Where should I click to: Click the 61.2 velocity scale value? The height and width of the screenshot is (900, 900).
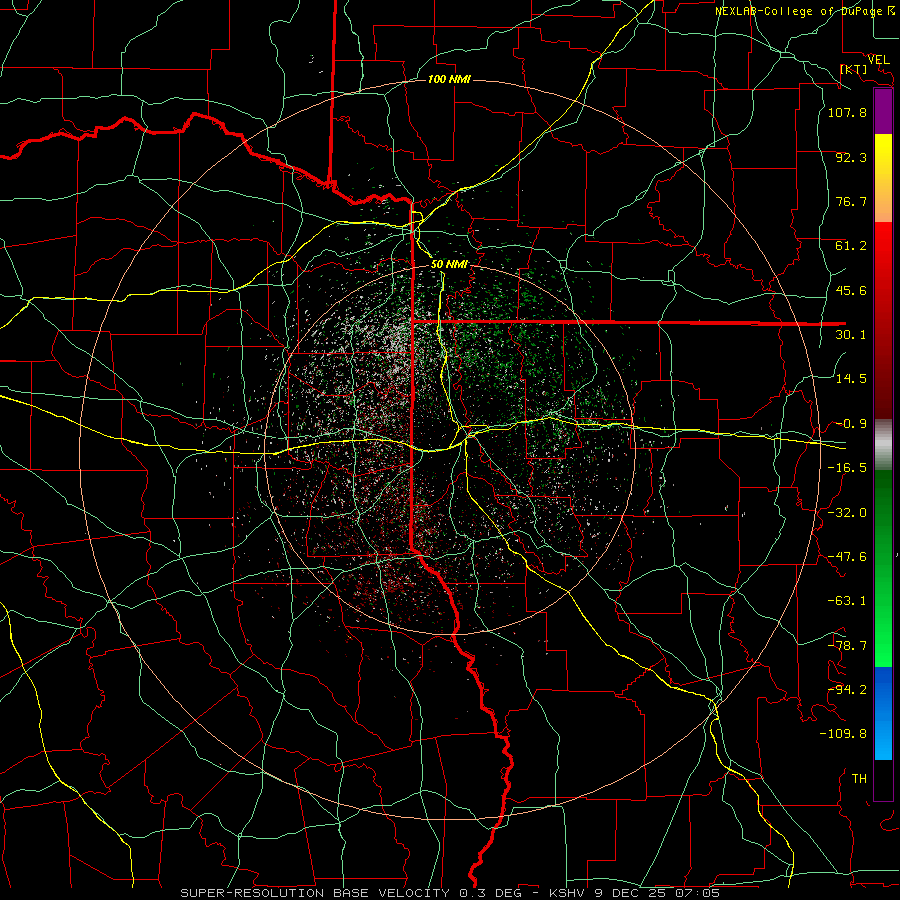click(x=851, y=246)
